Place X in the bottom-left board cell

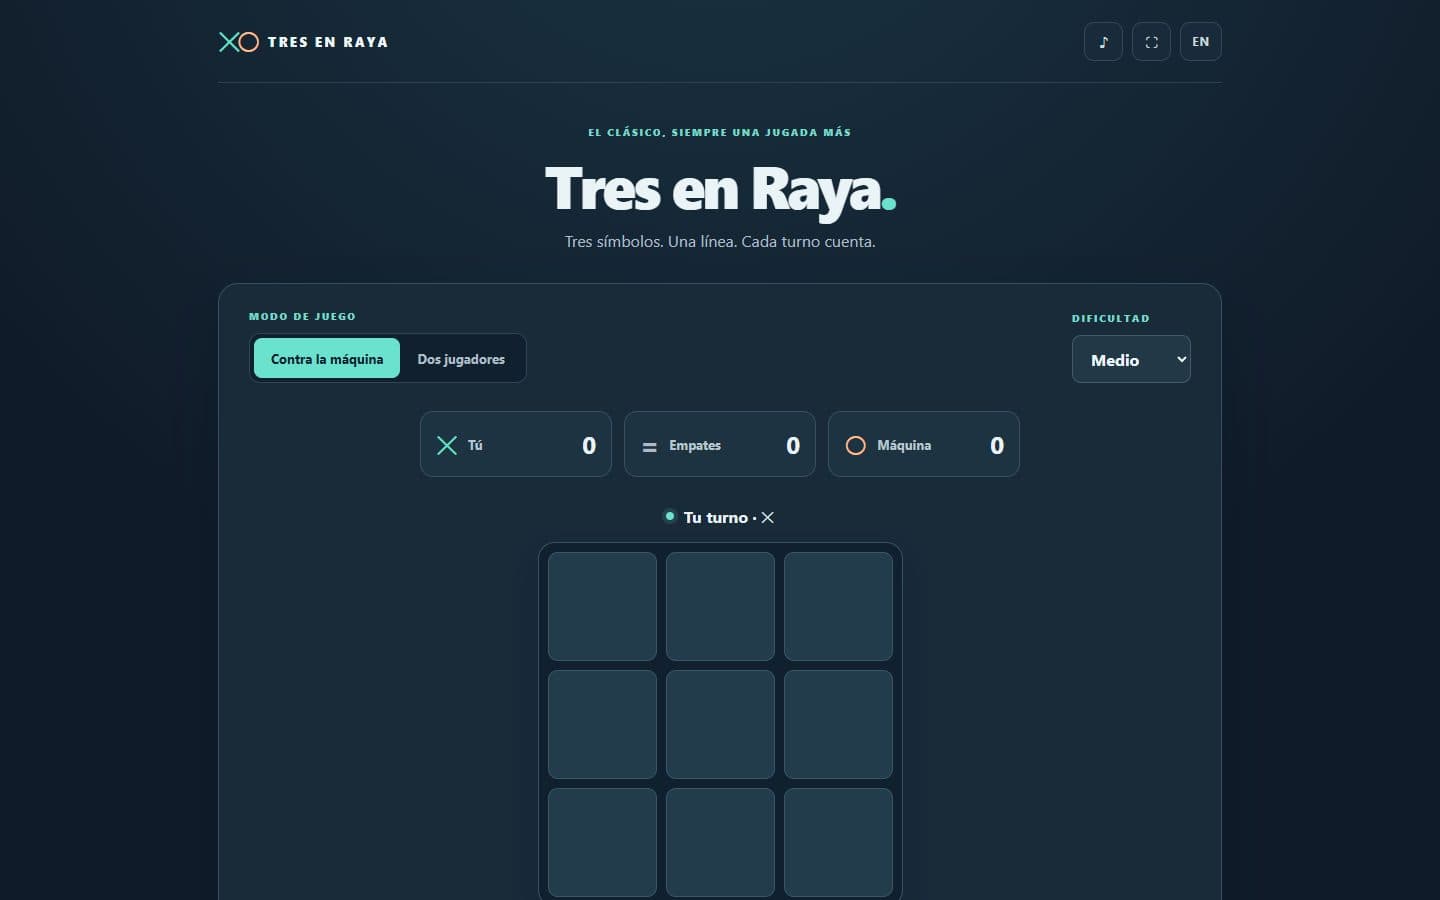click(602, 842)
